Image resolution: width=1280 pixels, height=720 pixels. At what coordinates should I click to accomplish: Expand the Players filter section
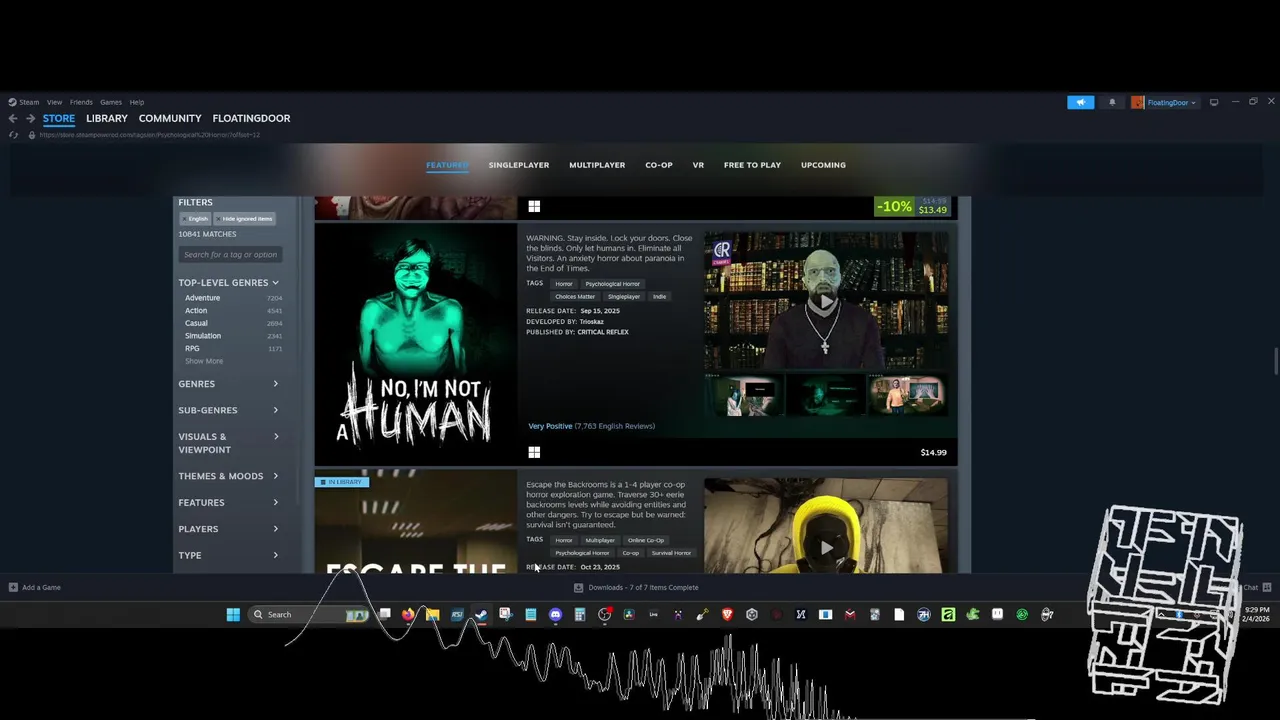pos(228,529)
